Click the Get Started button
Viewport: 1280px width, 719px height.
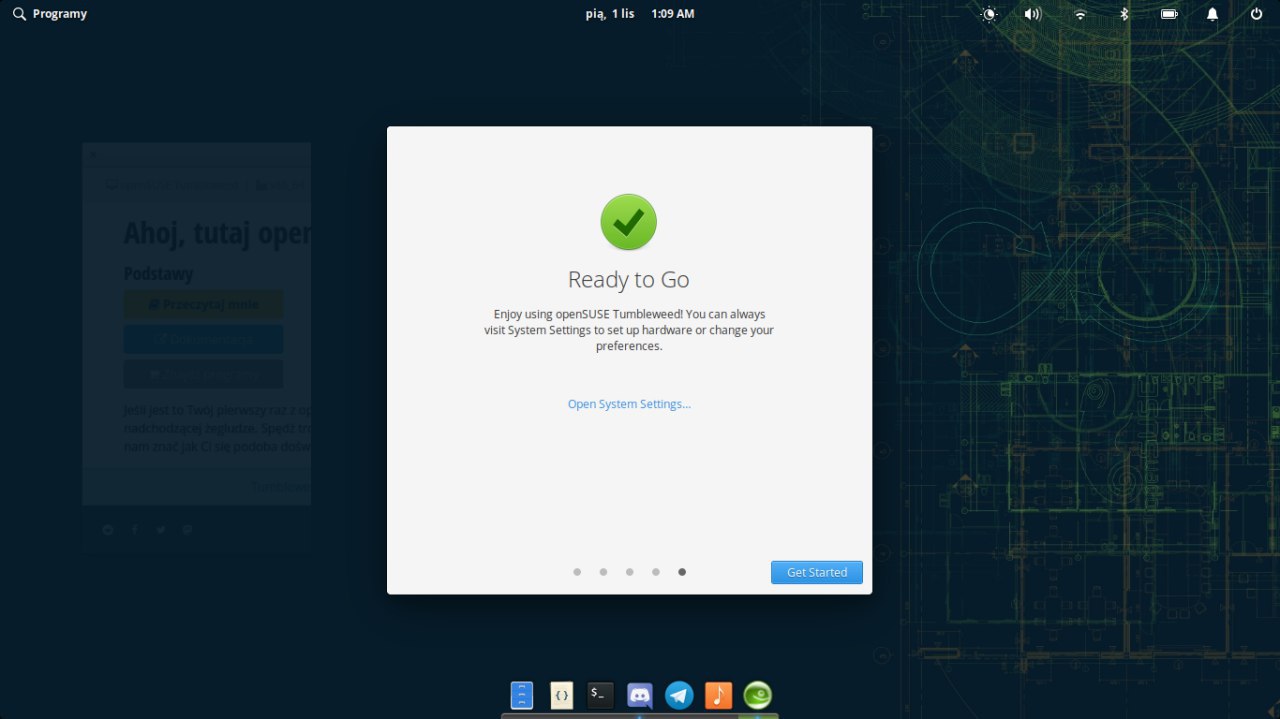tap(816, 572)
